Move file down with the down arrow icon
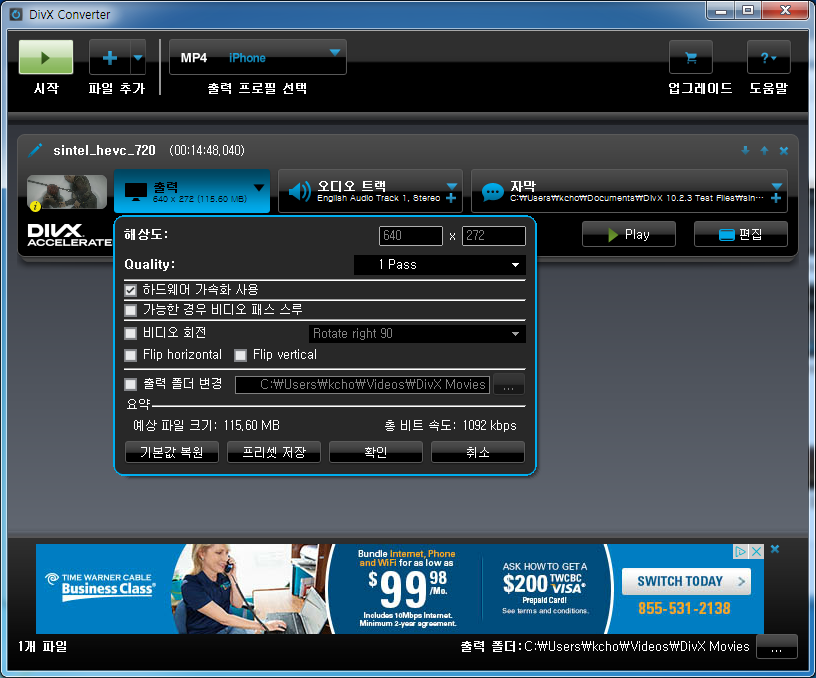816x678 pixels. click(745, 150)
